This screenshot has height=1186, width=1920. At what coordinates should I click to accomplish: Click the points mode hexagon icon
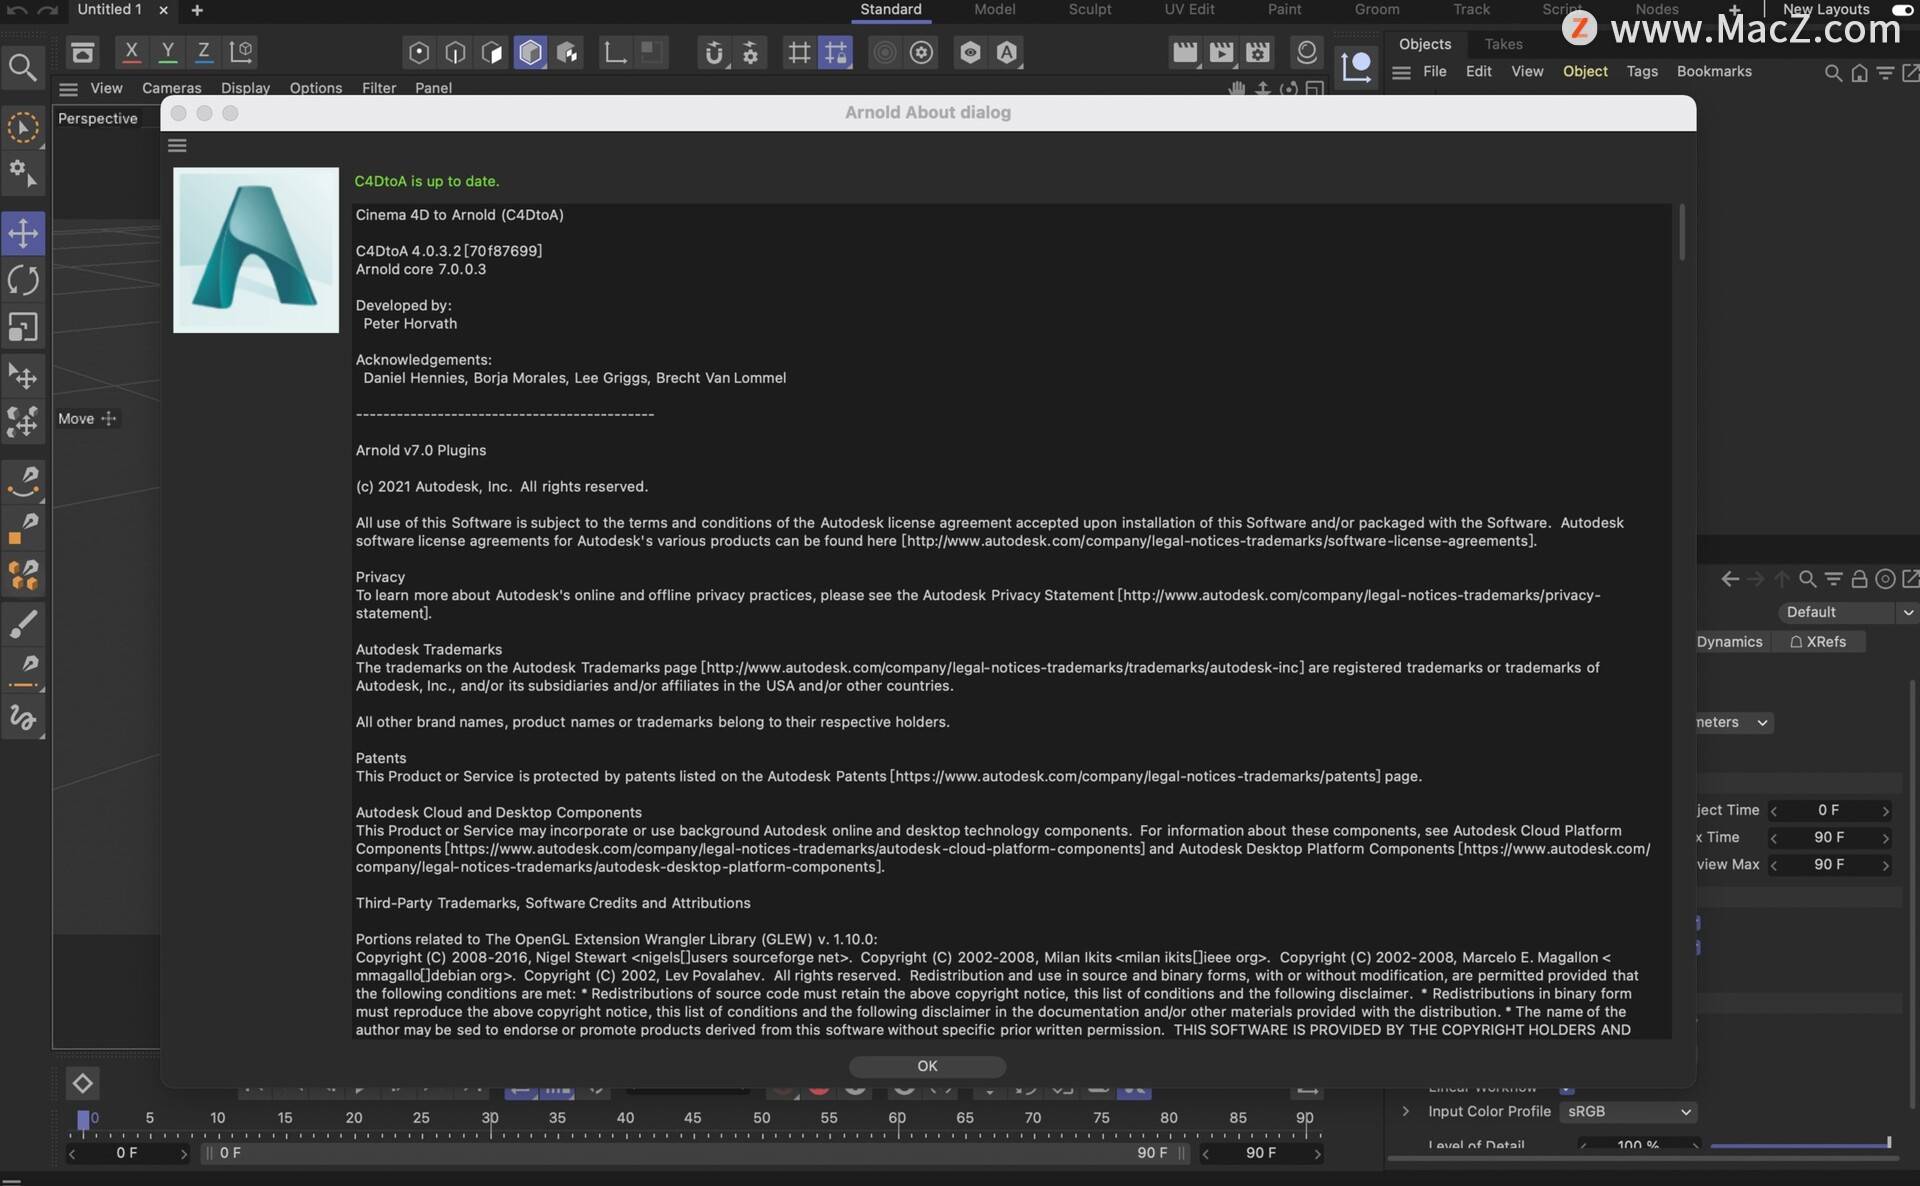point(419,52)
